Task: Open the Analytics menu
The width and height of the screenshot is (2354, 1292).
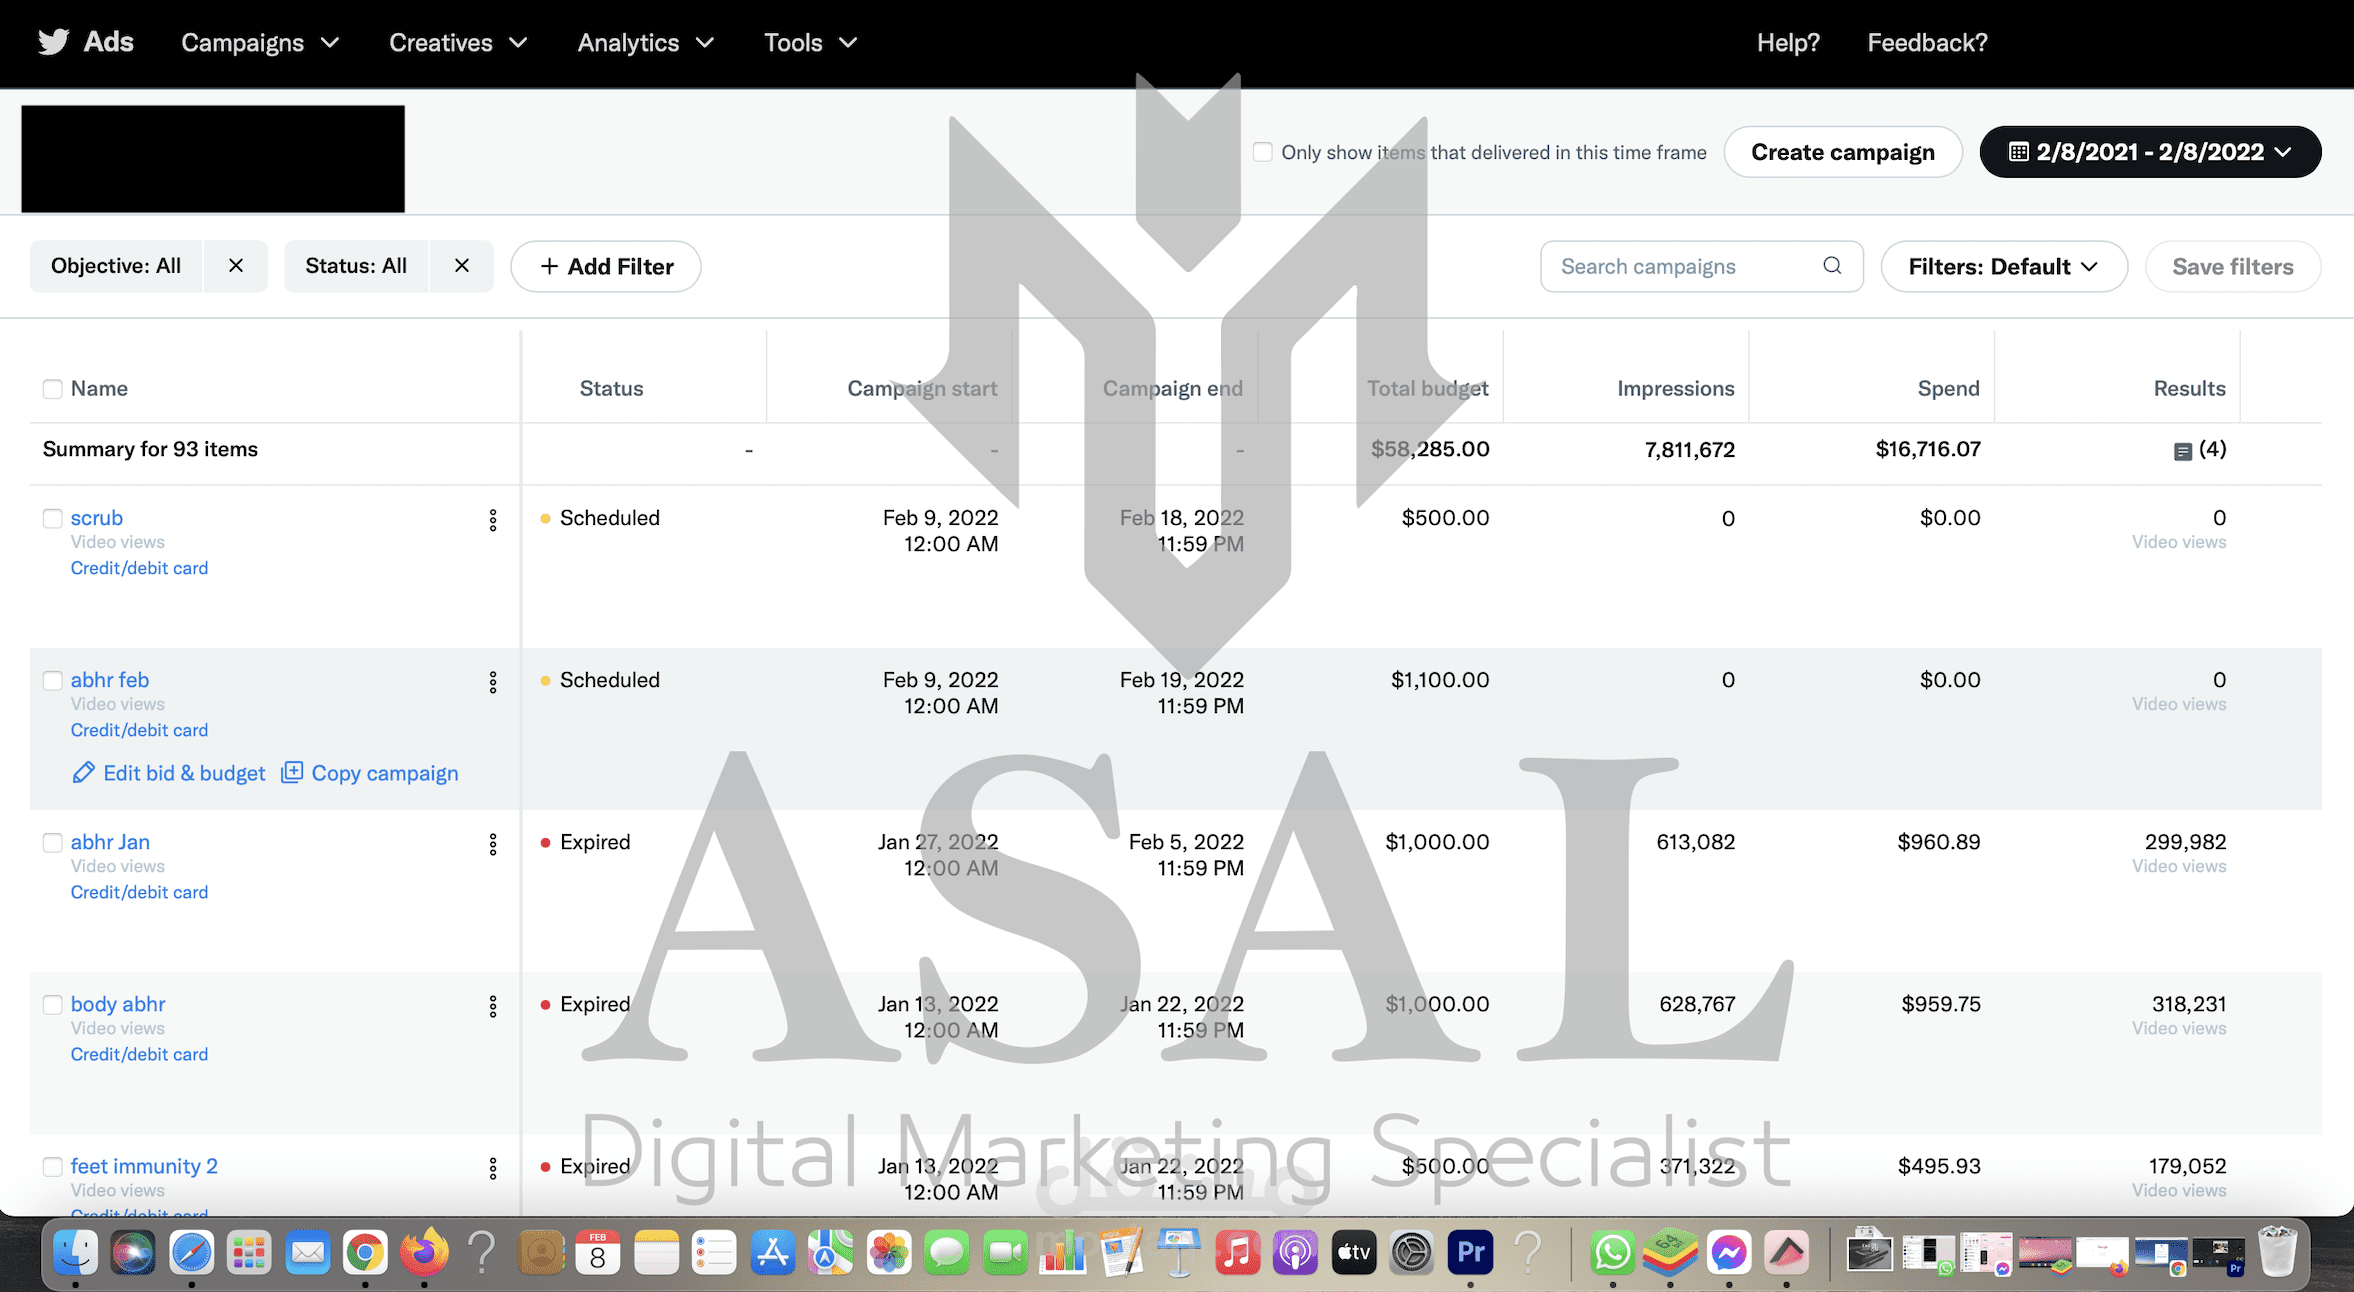Action: coord(645,43)
